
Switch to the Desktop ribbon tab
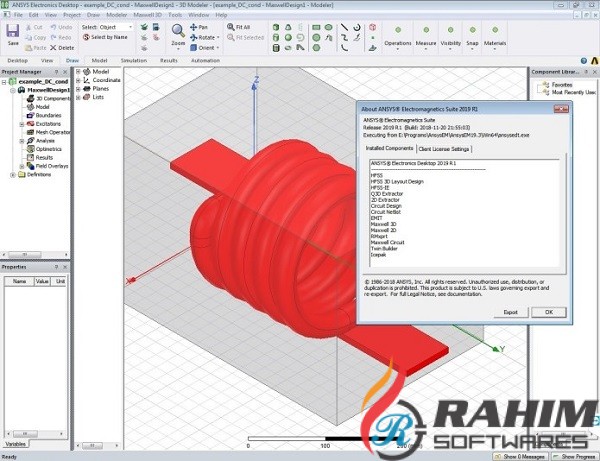[17, 60]
